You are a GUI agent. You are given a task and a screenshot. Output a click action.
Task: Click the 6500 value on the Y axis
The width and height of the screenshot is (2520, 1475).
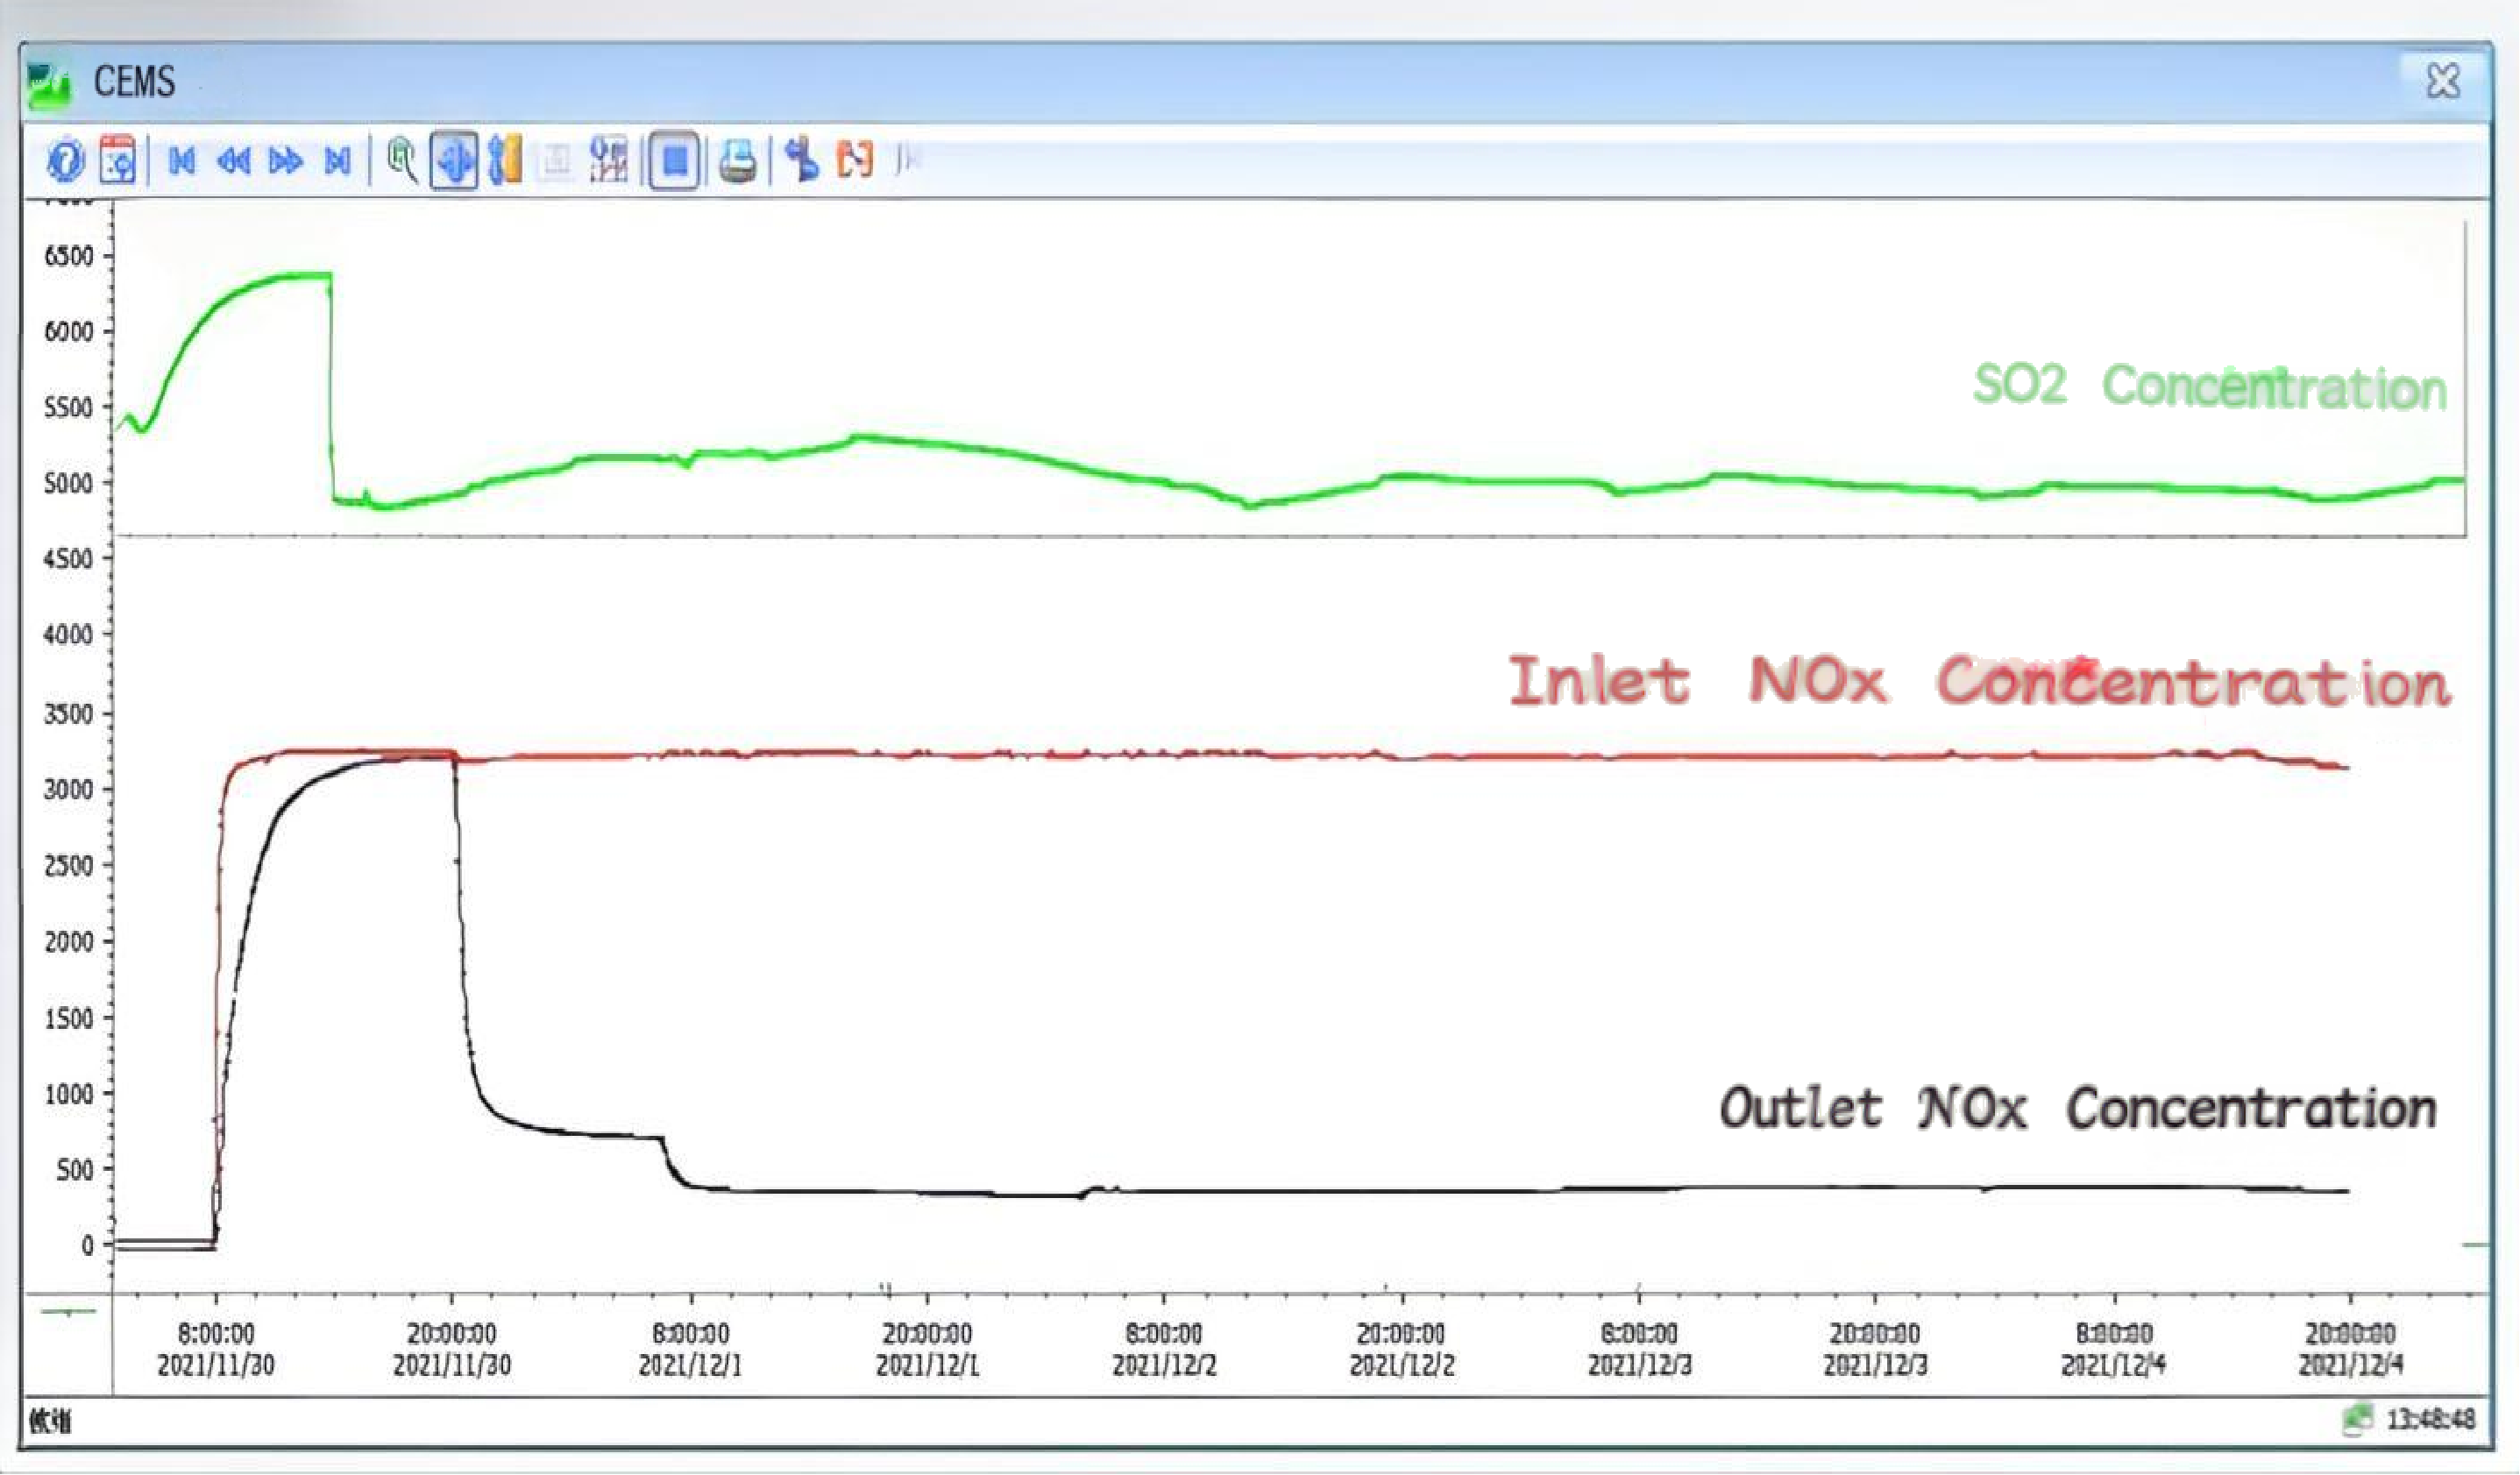tap(68, 256)
